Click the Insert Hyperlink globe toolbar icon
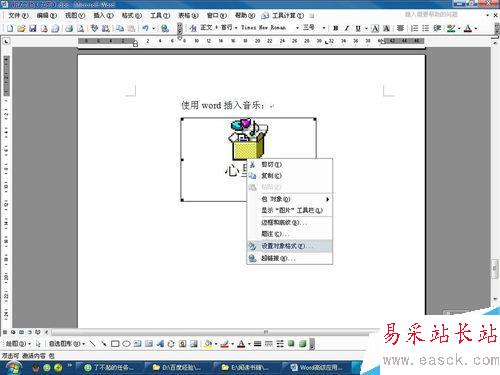 pos(165,28)
